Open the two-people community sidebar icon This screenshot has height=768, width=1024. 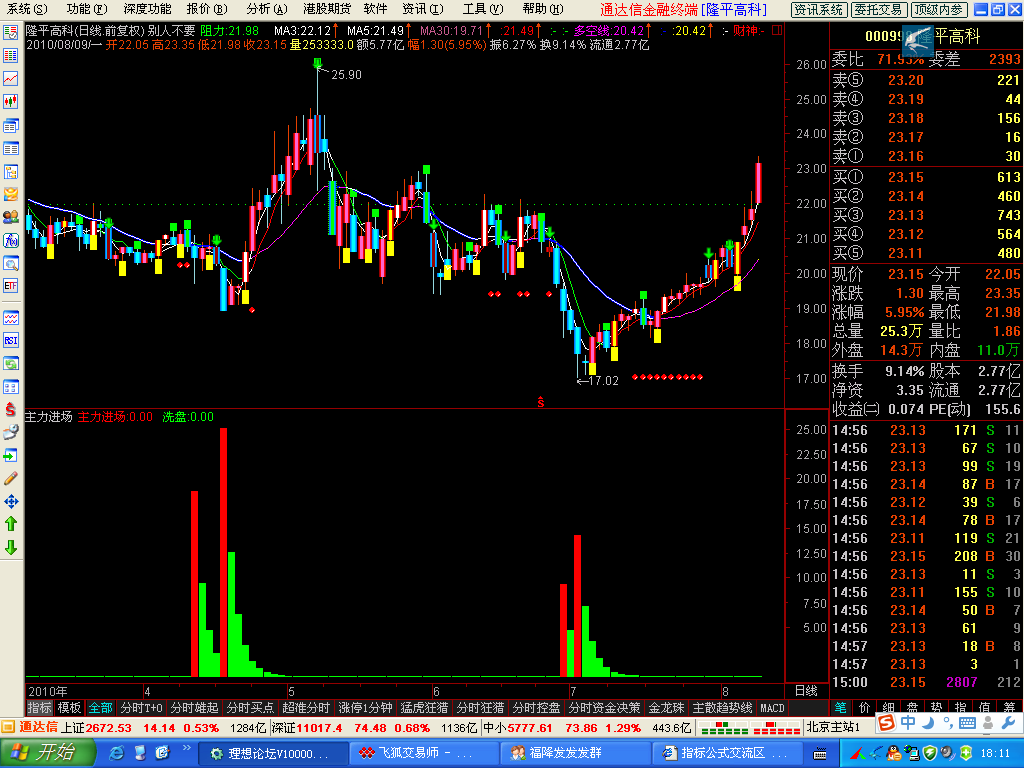(10, 217)
